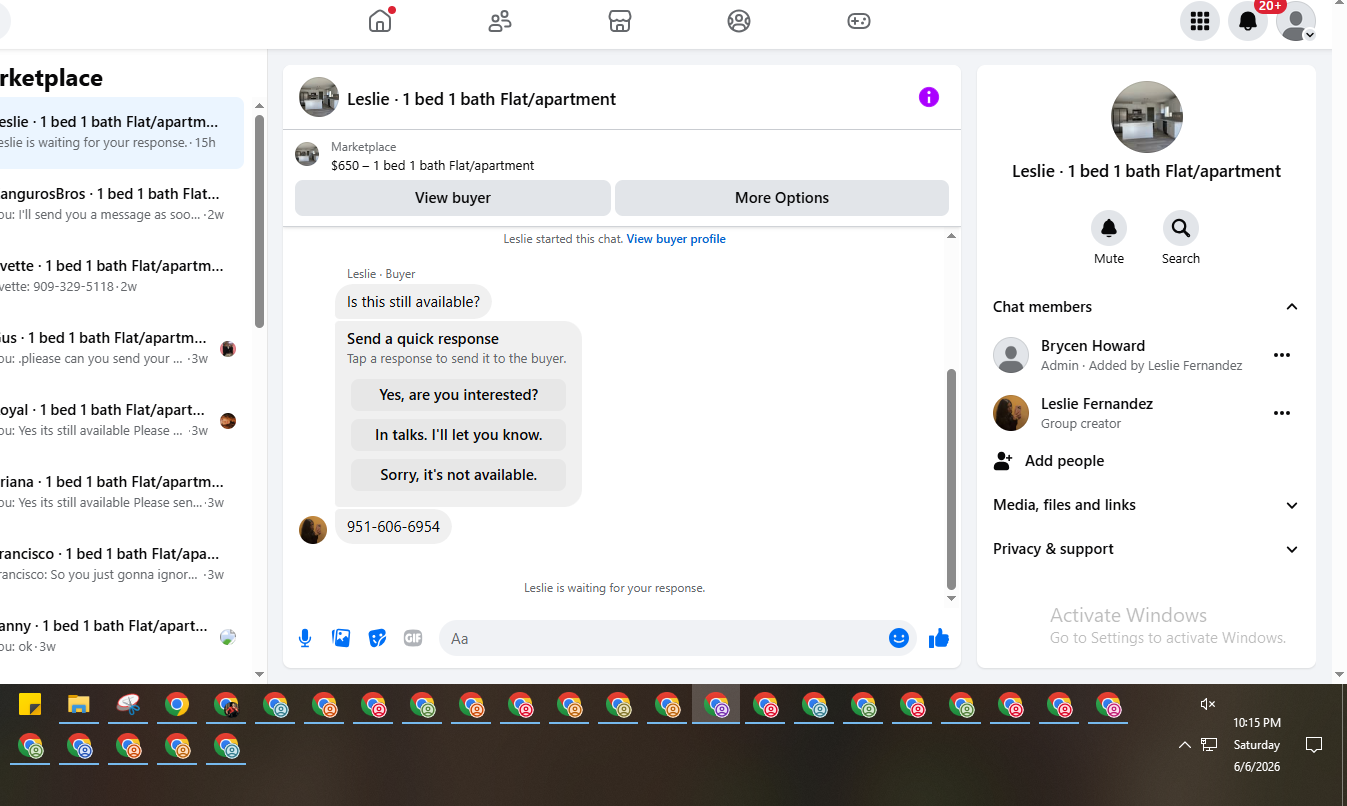Open the conversation starting "Yes its still available Please ..." with avatar

(122, 420)
